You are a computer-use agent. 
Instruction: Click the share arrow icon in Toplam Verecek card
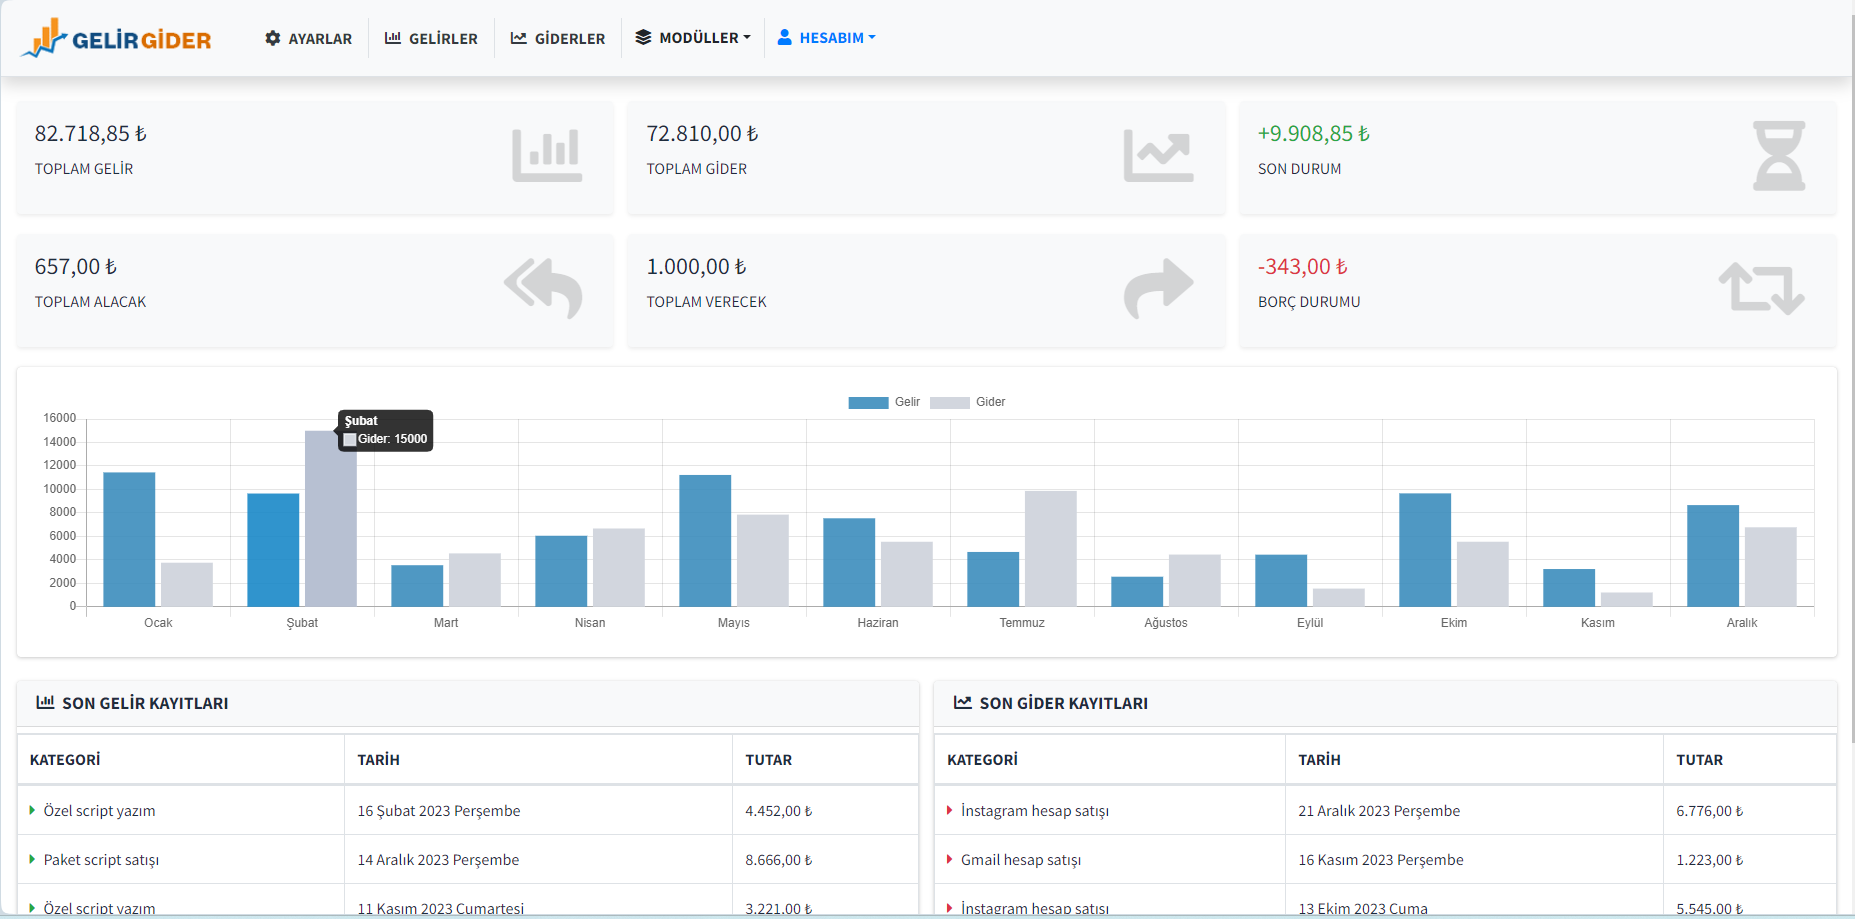tap(1158, 288)
